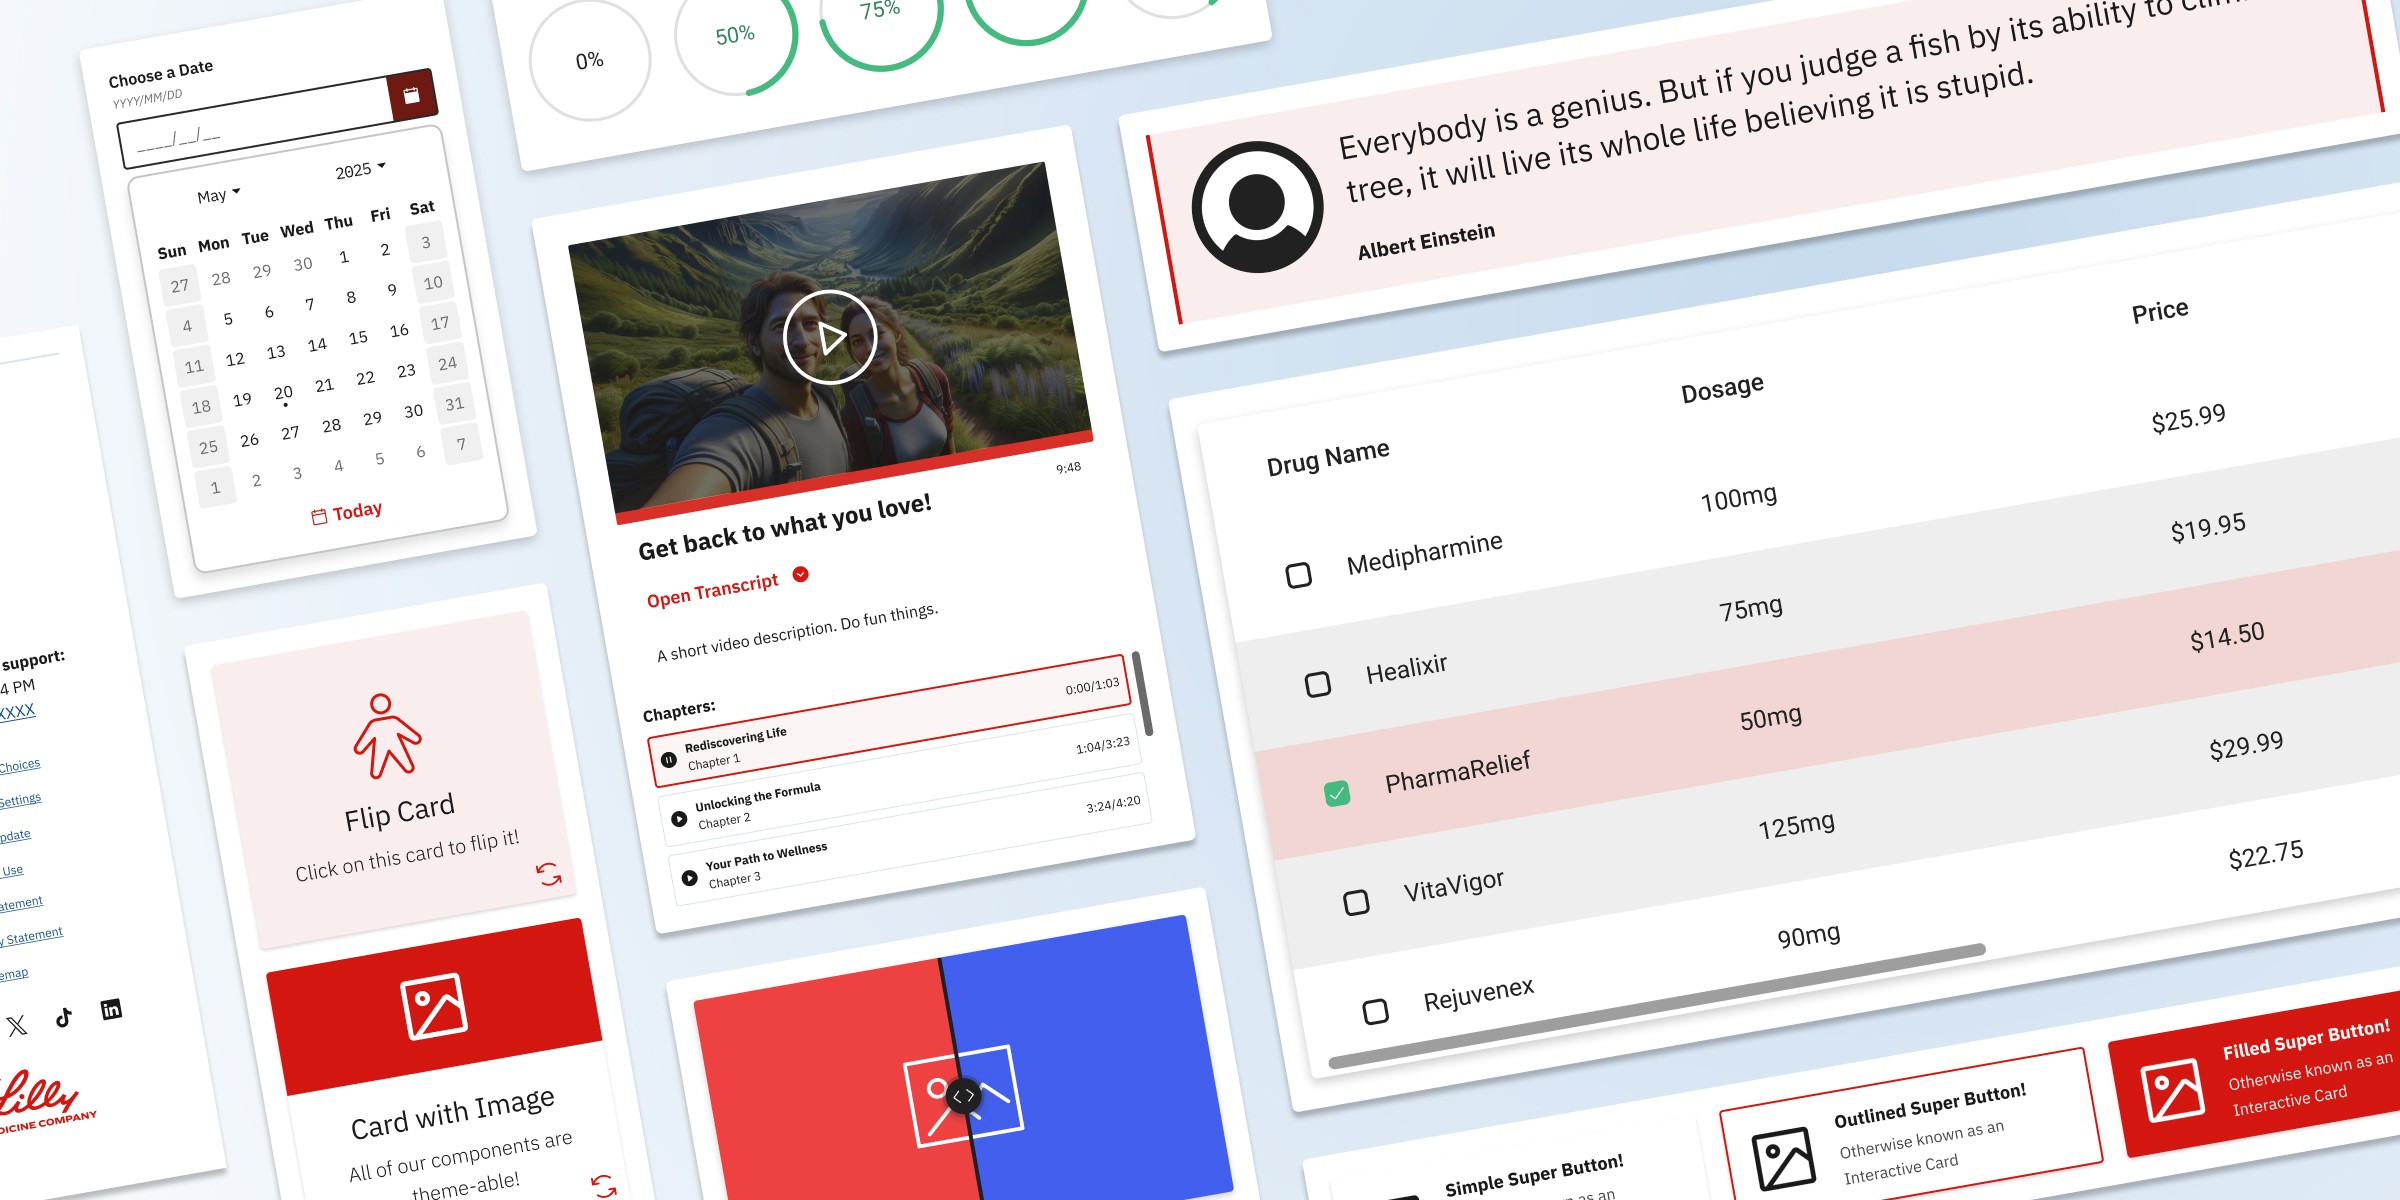Click the Today button in calendar
Image resolution: width=2400 pixels, height=1200 pixels.
click(346, 513)
